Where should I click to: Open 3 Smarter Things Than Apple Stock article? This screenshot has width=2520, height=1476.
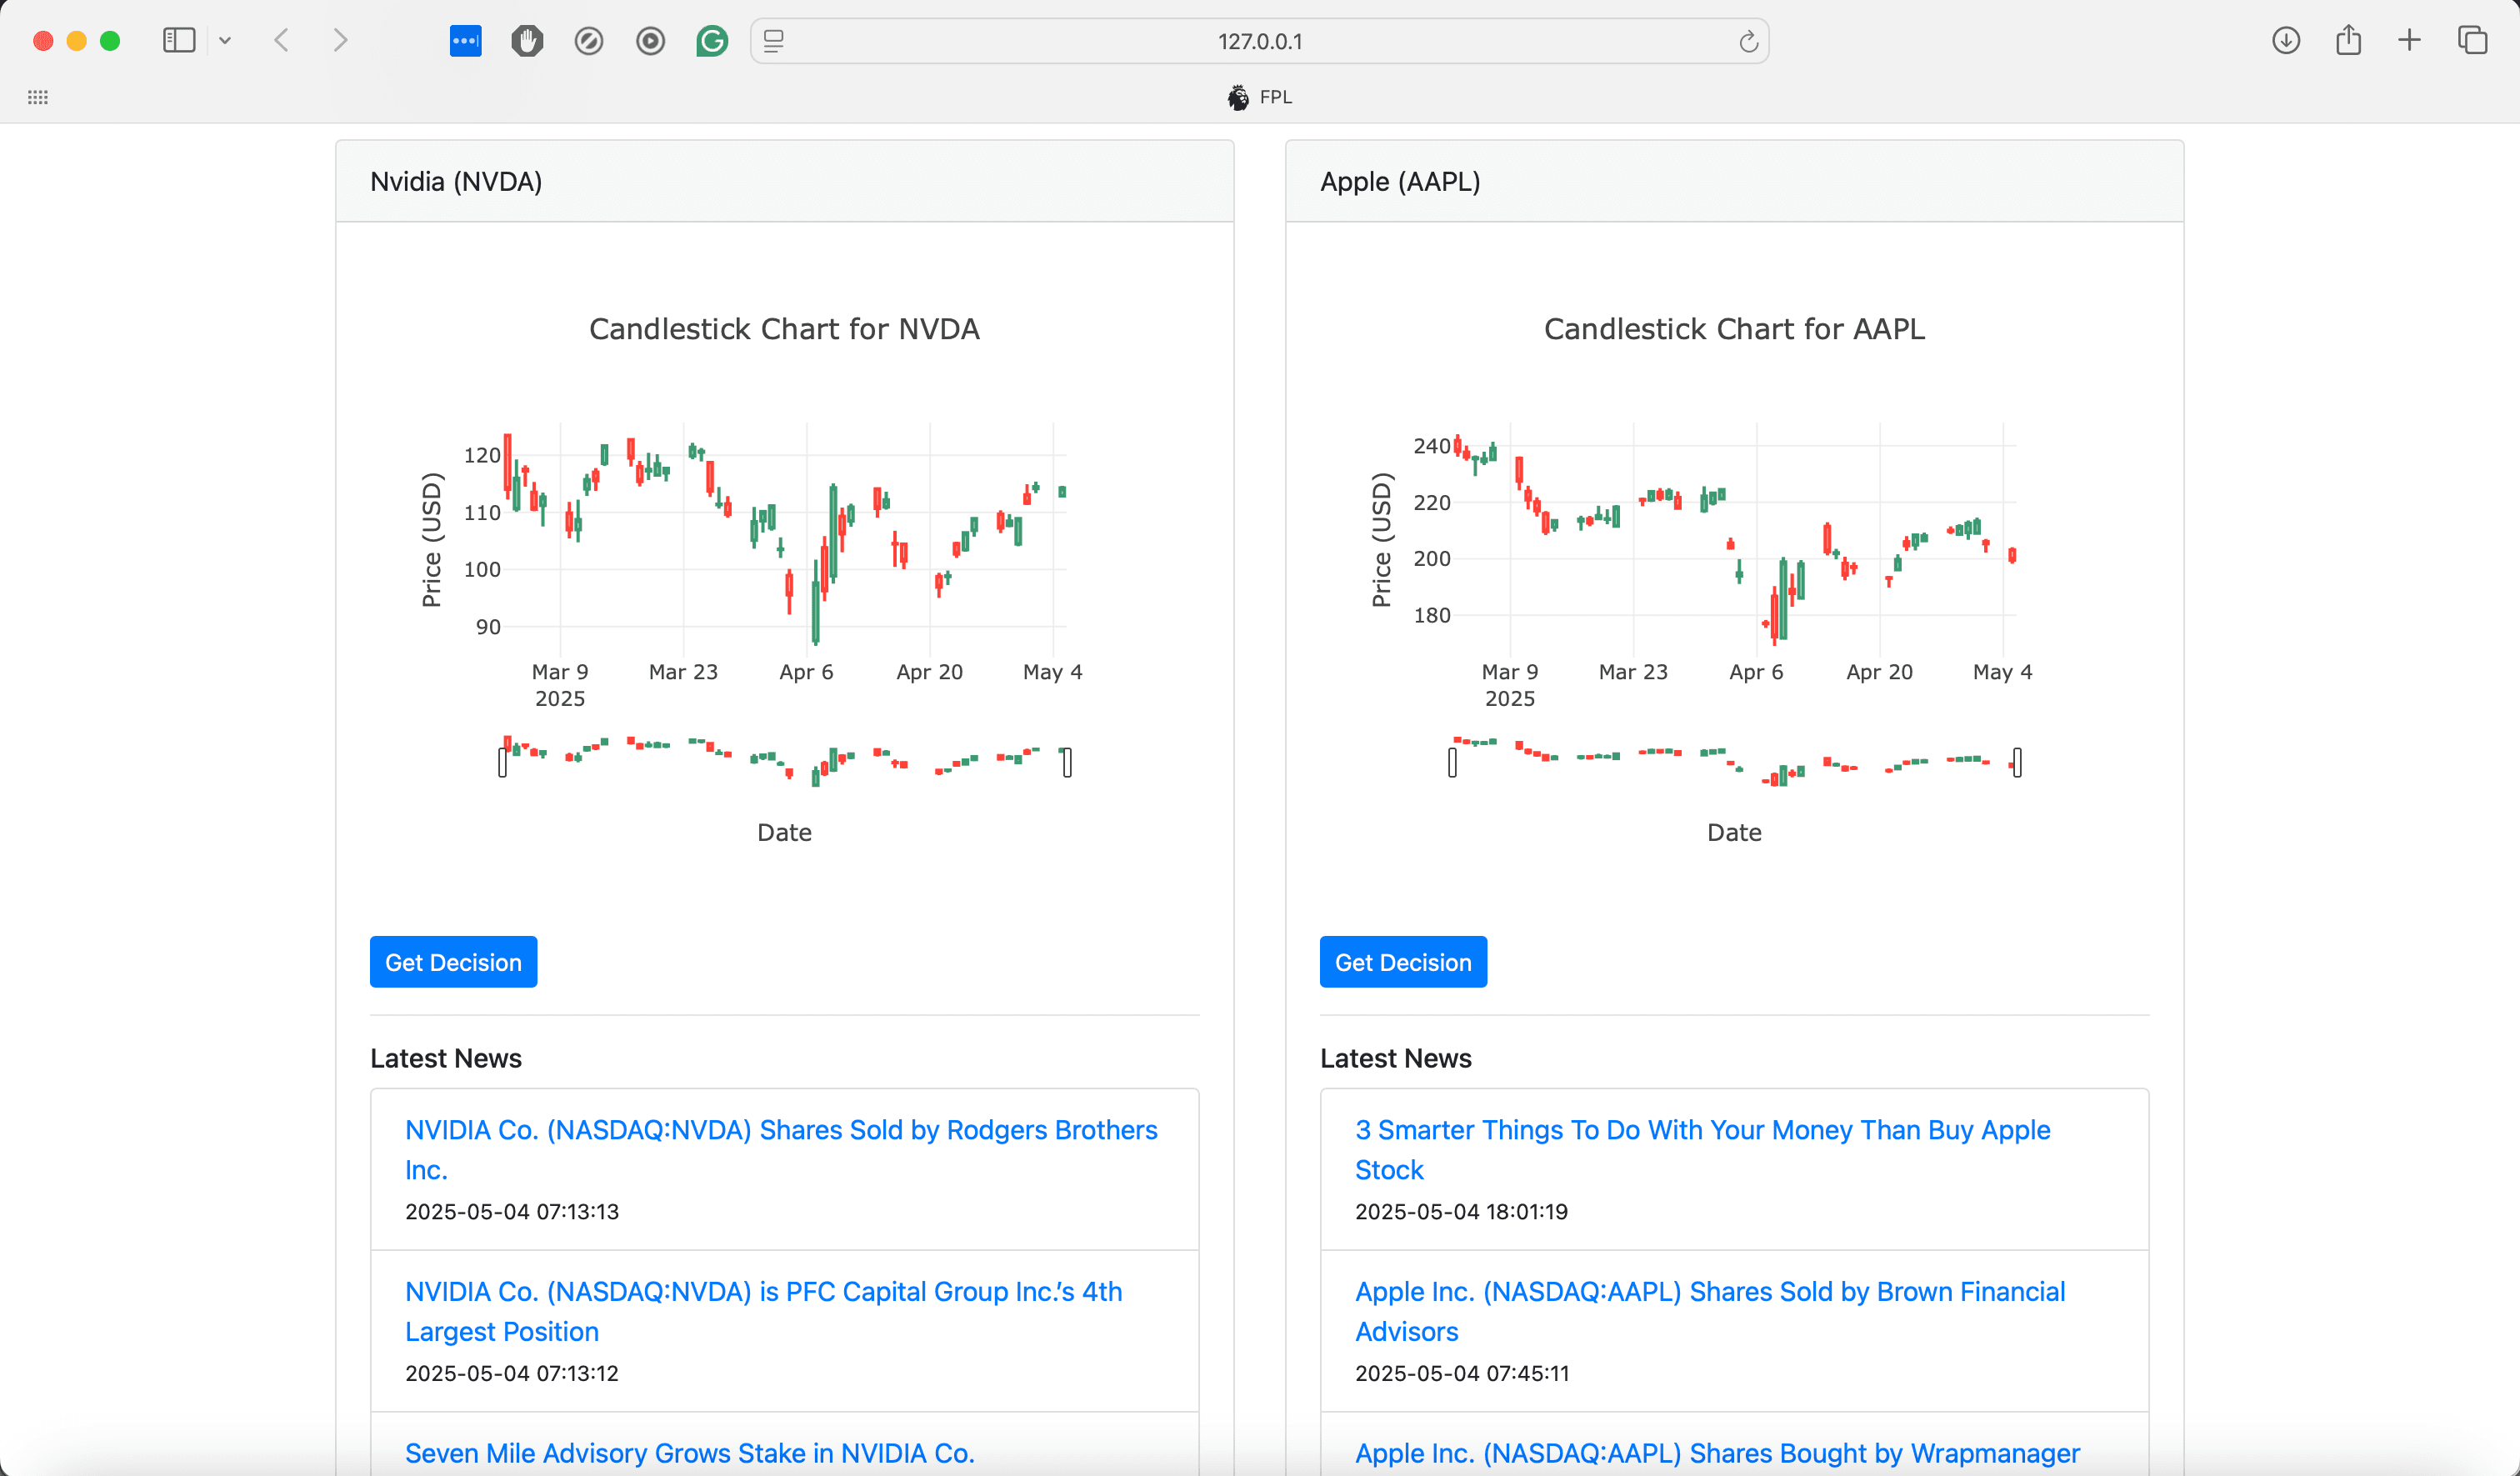(x=1702, y=1149)
